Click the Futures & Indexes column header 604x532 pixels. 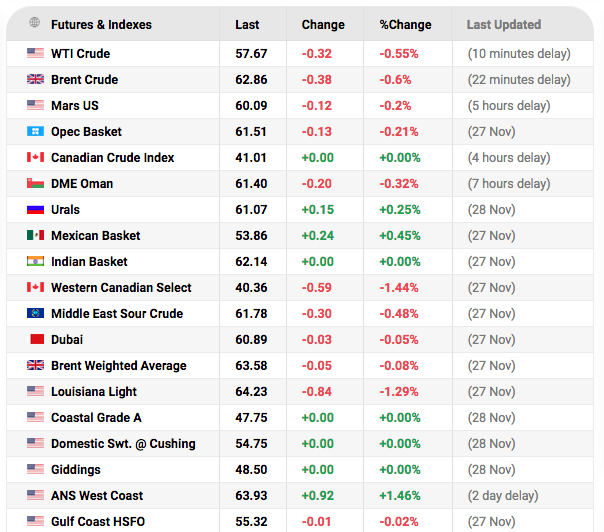click(101, 25)
